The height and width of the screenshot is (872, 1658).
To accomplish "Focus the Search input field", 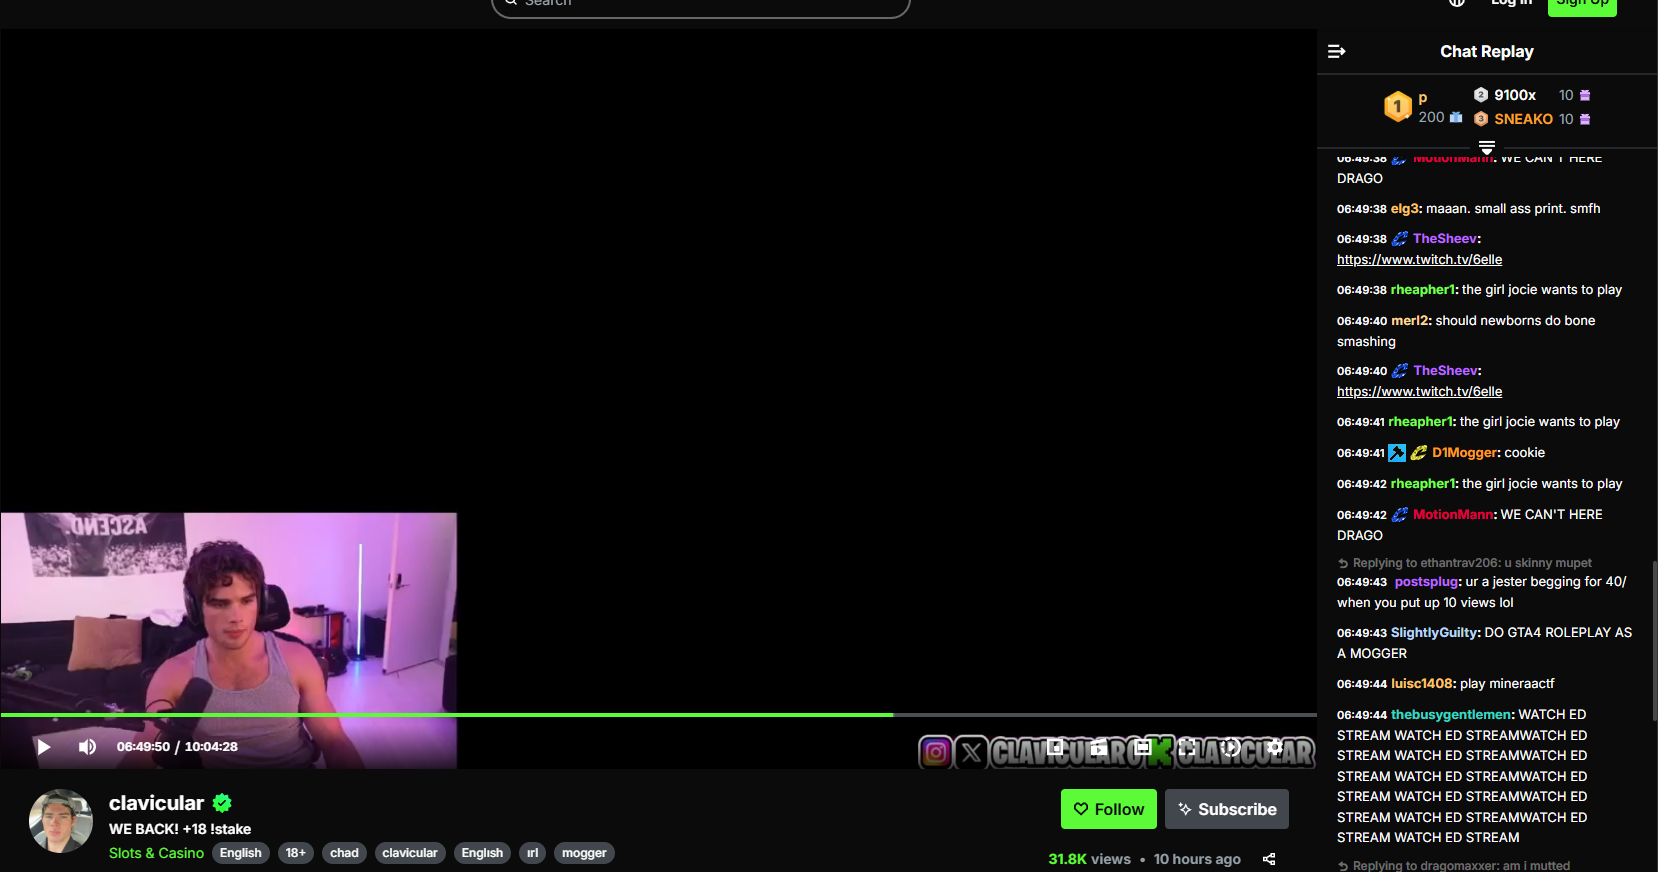I will [x=701, y=5].
